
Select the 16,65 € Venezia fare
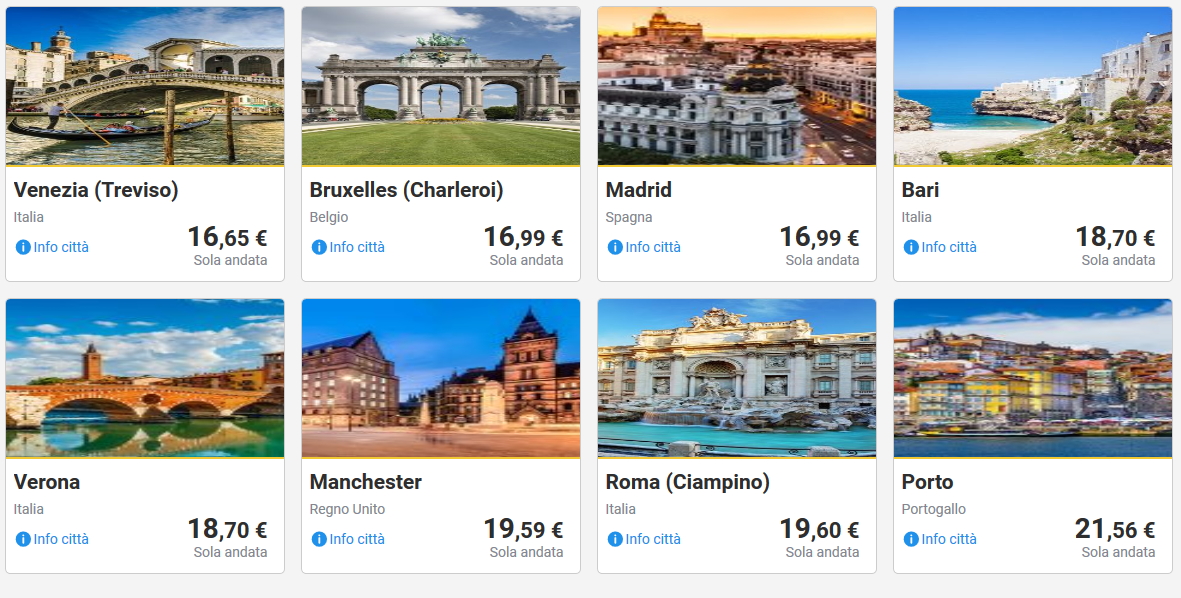pos(227,238)
